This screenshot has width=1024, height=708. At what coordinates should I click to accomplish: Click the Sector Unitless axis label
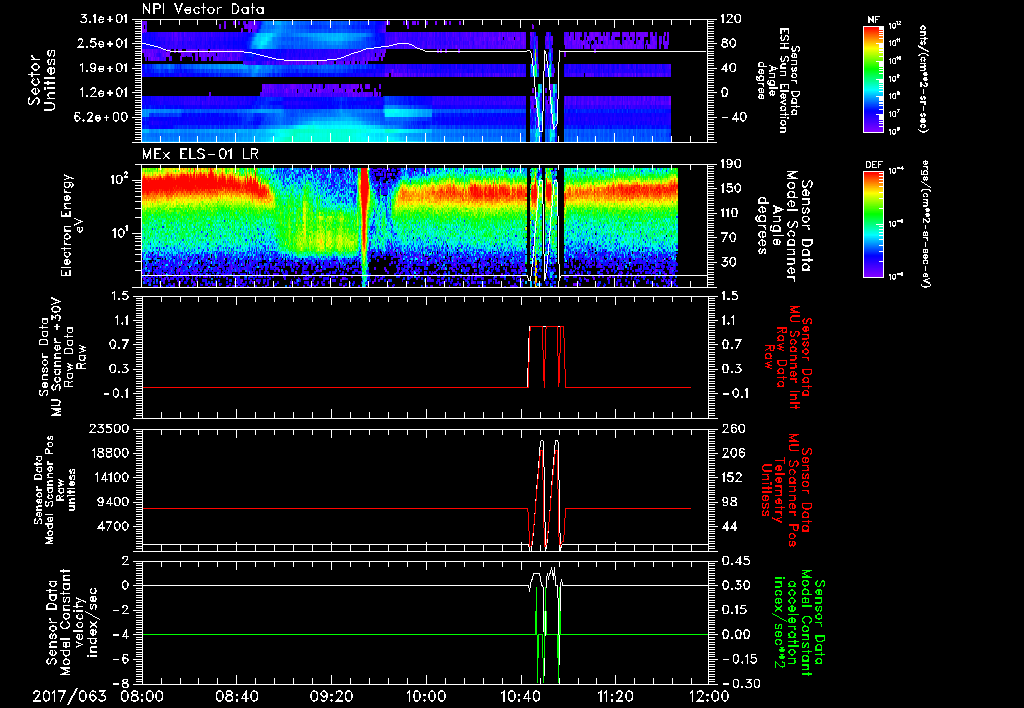coord(40,80)
